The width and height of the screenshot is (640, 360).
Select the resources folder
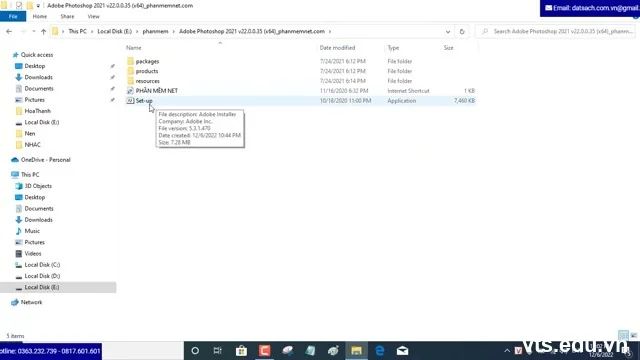(147, 81)
